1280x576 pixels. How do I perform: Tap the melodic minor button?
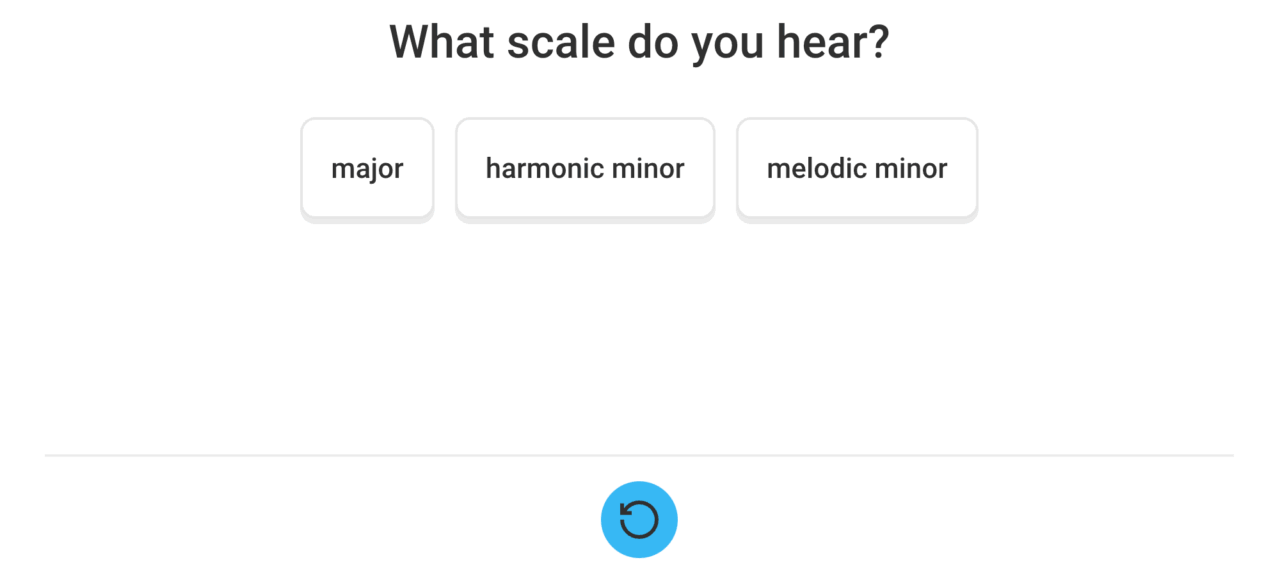pos(857,168)
